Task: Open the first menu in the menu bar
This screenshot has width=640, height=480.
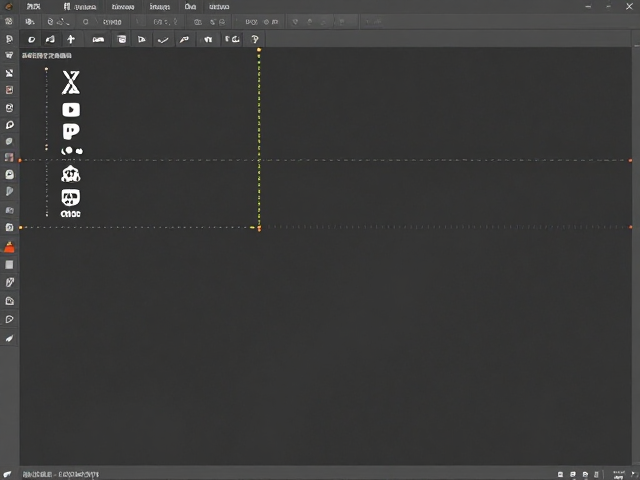Action: click(33, 7)
